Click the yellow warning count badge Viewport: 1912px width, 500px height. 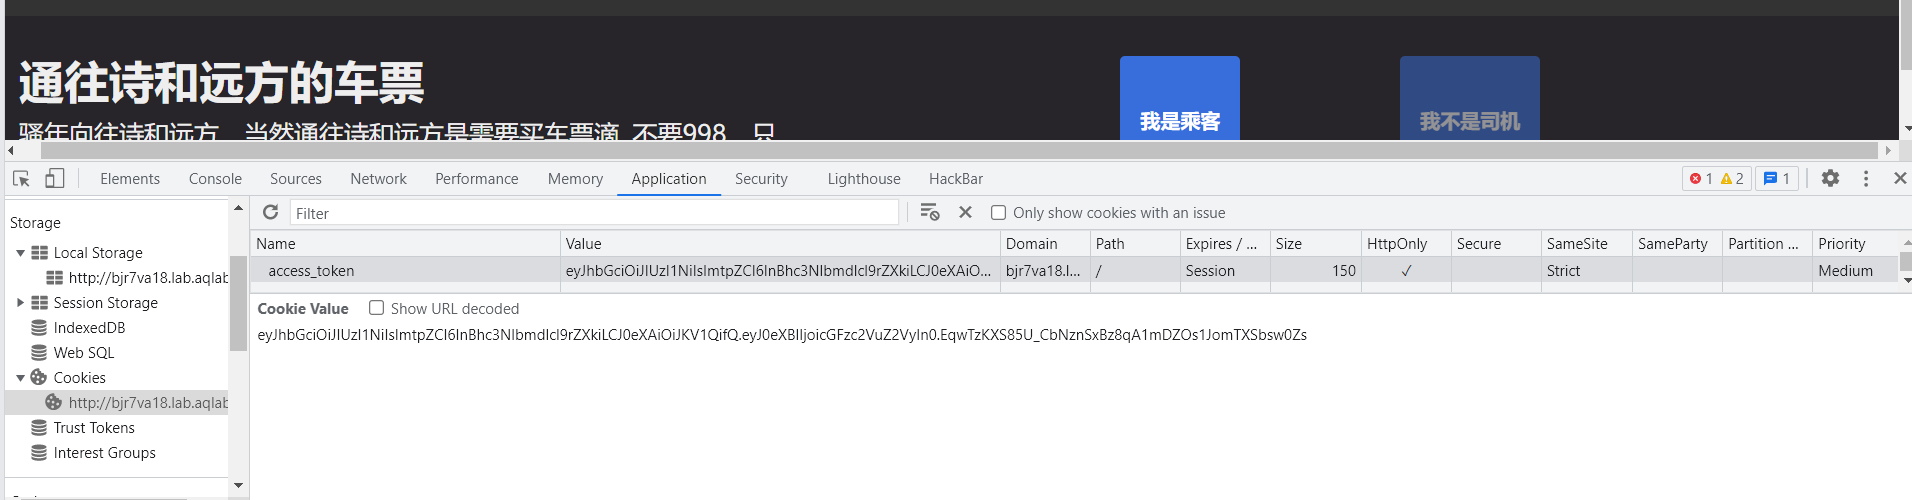pos(1732,178)
